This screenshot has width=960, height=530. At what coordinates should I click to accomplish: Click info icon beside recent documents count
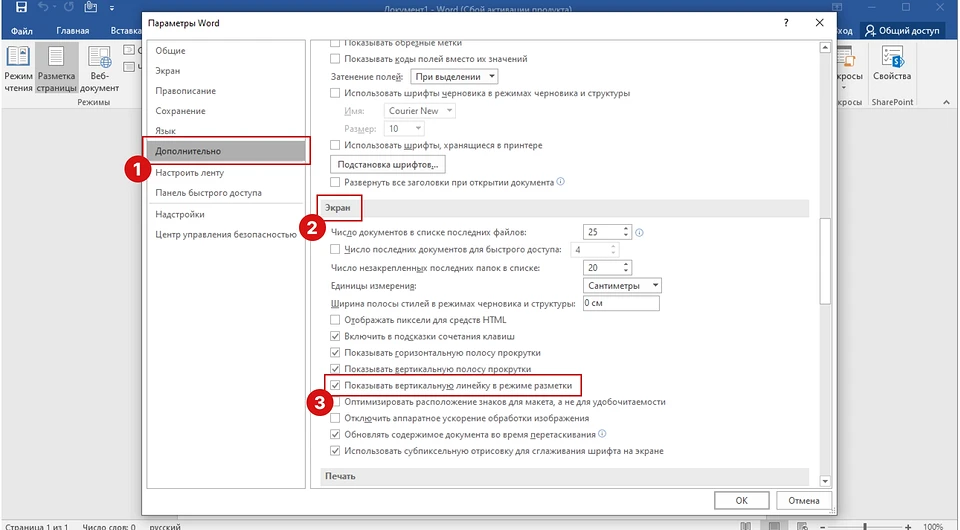(639, 232)
